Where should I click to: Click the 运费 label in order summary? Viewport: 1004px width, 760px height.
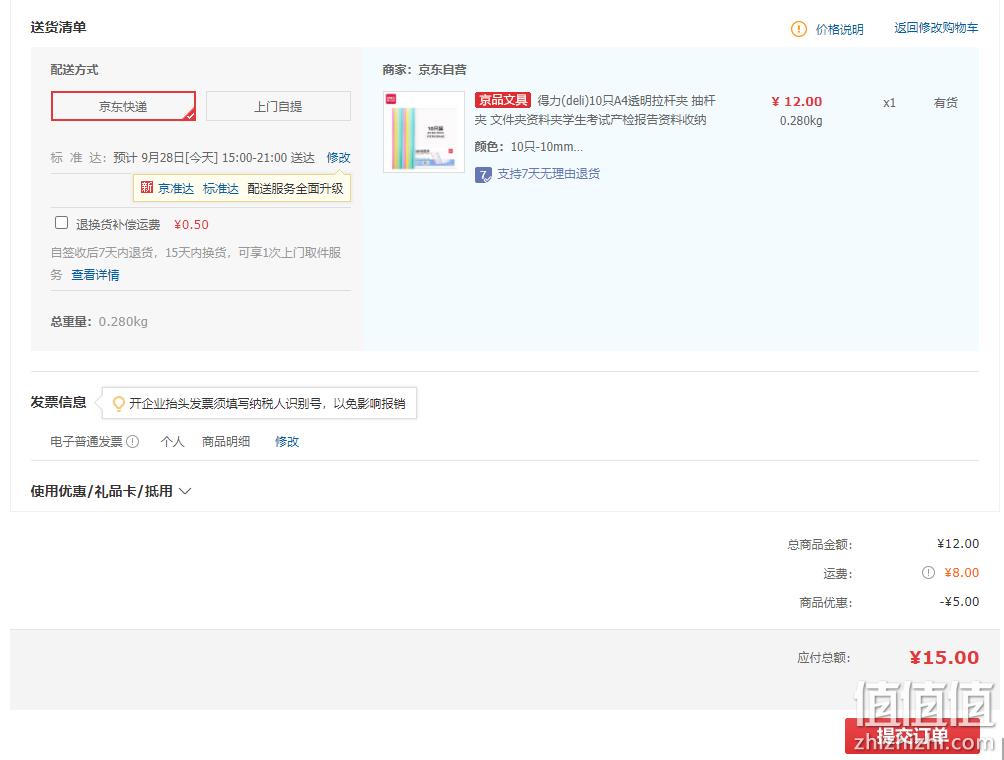coord(838,574)
